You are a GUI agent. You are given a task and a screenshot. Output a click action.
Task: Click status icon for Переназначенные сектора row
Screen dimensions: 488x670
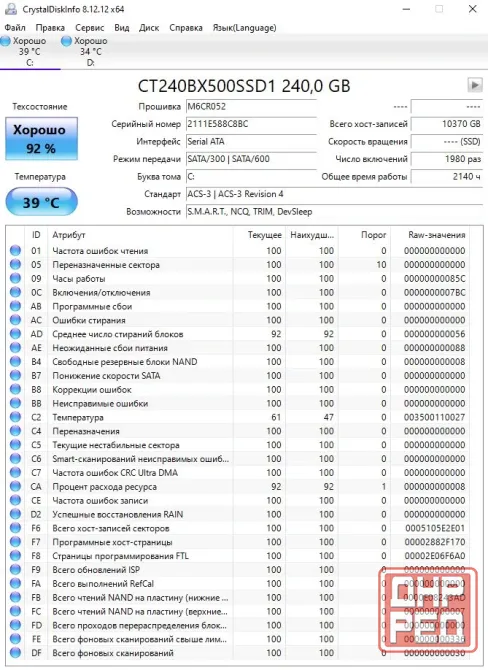(15, 264)
